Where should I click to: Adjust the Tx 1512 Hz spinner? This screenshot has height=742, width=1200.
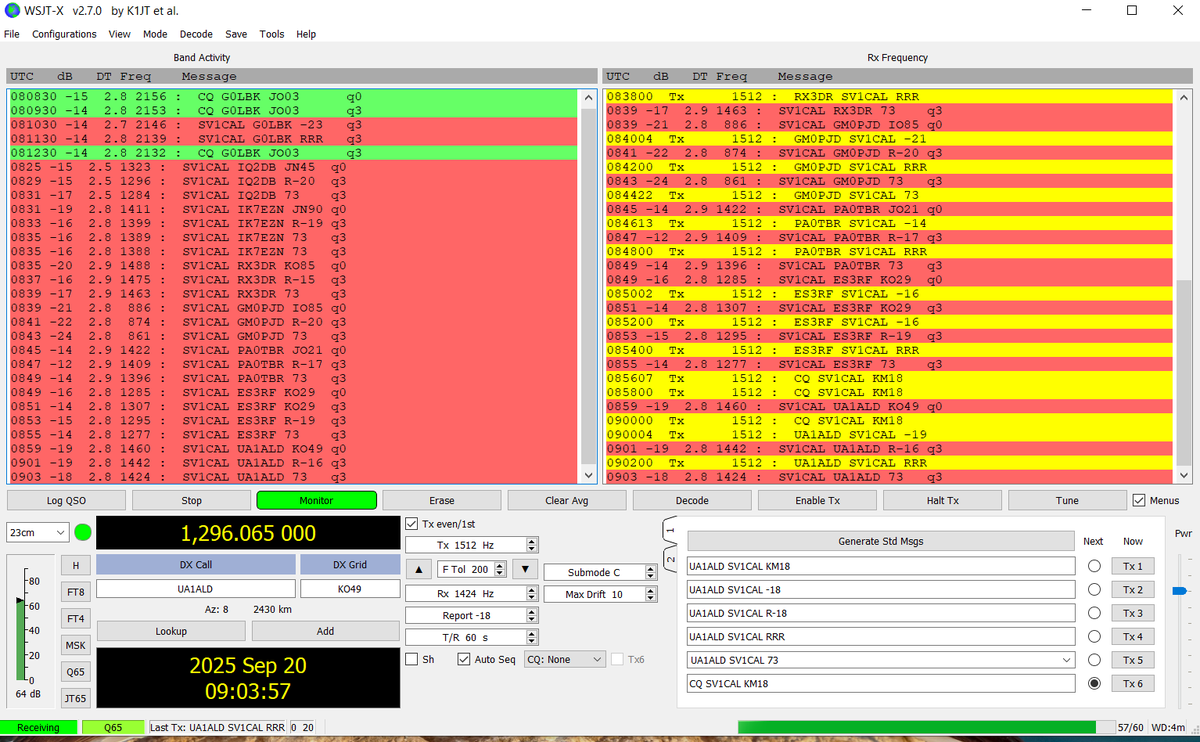[472, 545]
